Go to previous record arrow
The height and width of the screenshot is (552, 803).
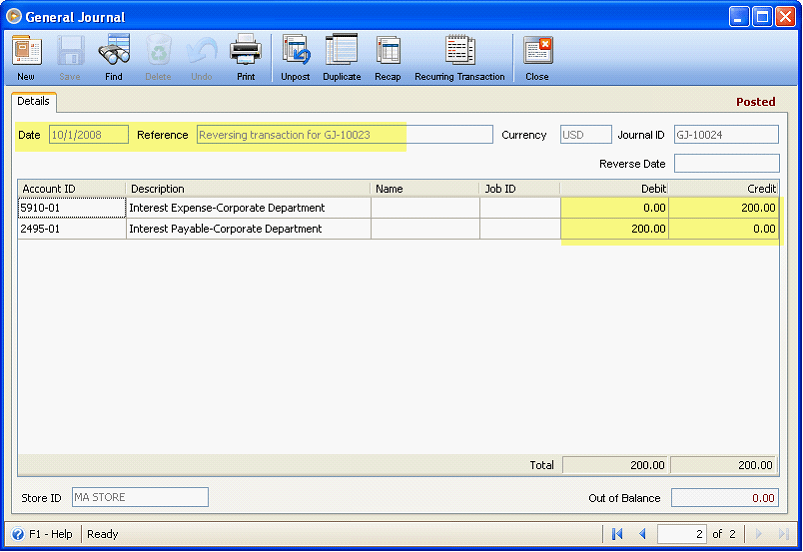[x=642, y=534]
